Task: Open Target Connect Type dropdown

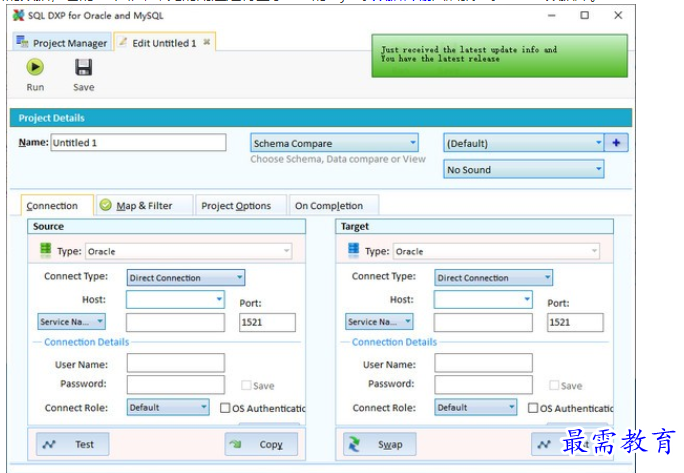Action: [494, 278]
